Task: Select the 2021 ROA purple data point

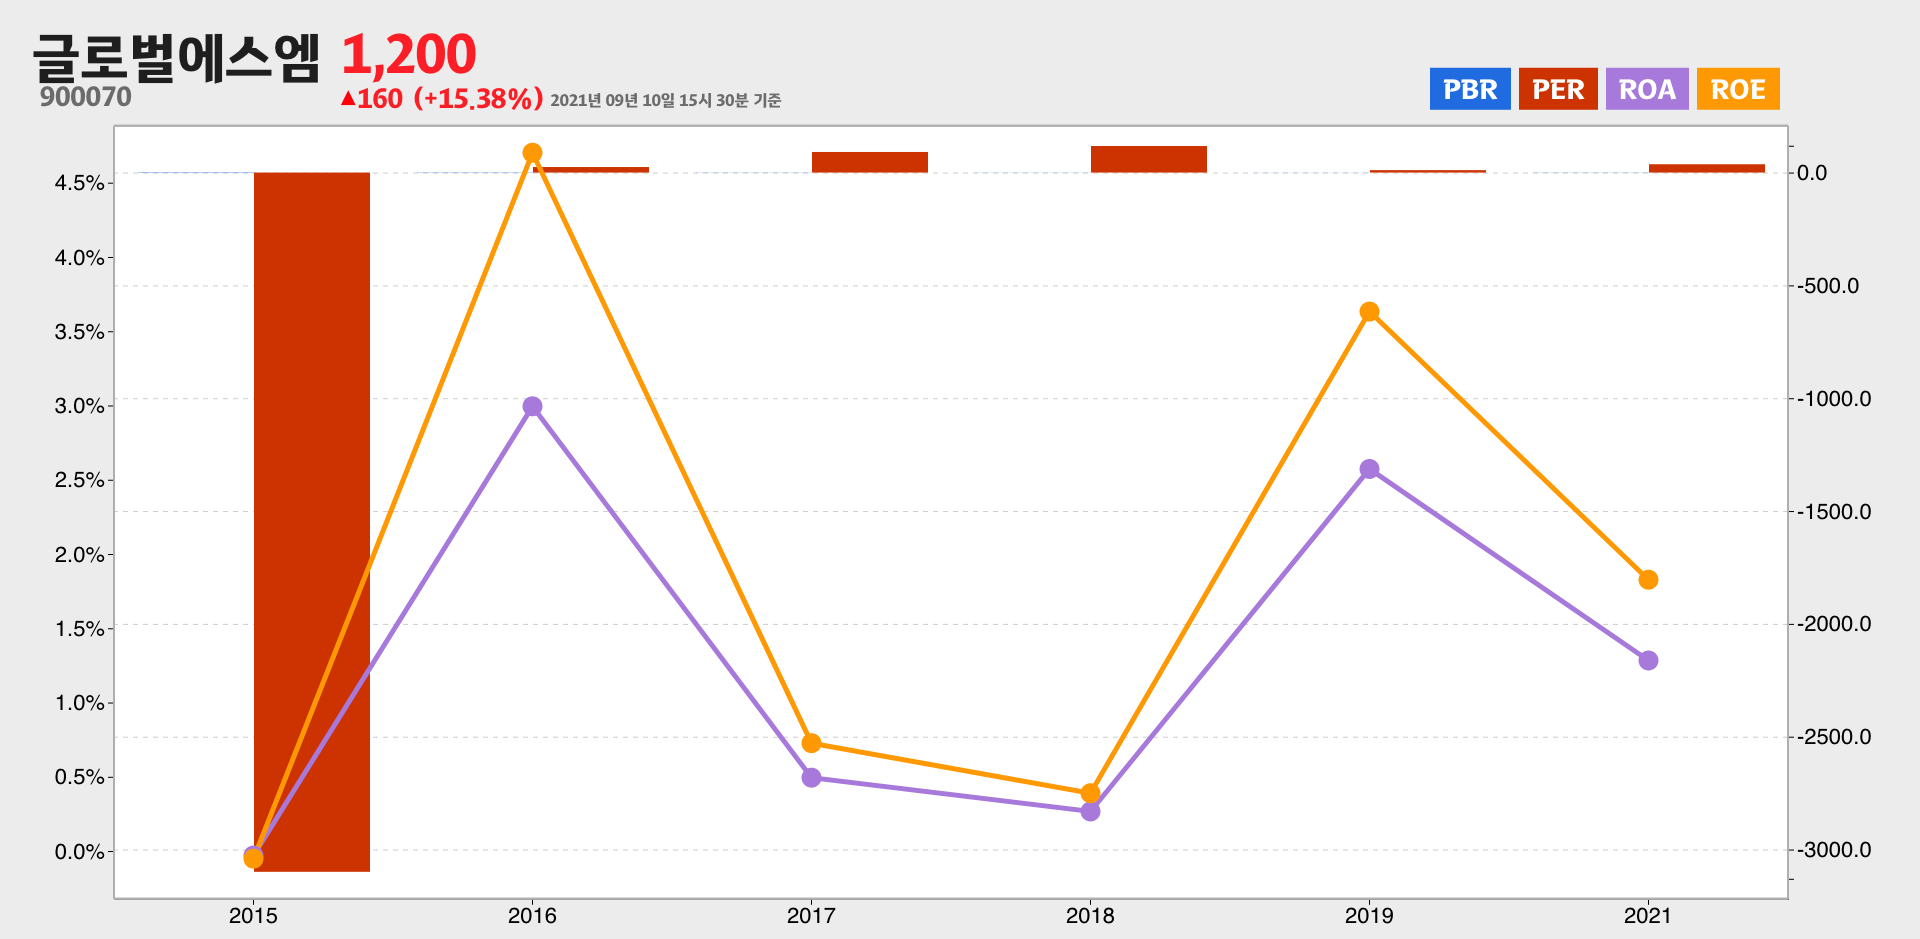Action: (x=1649, y=660)
